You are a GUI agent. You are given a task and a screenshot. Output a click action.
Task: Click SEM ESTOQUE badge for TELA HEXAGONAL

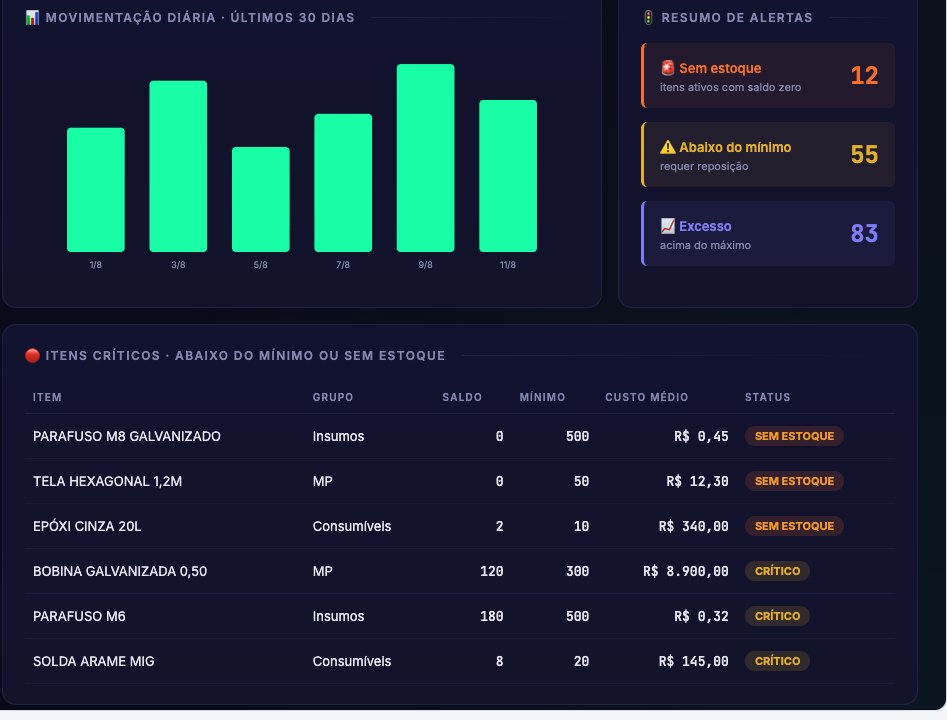(794, 481)
